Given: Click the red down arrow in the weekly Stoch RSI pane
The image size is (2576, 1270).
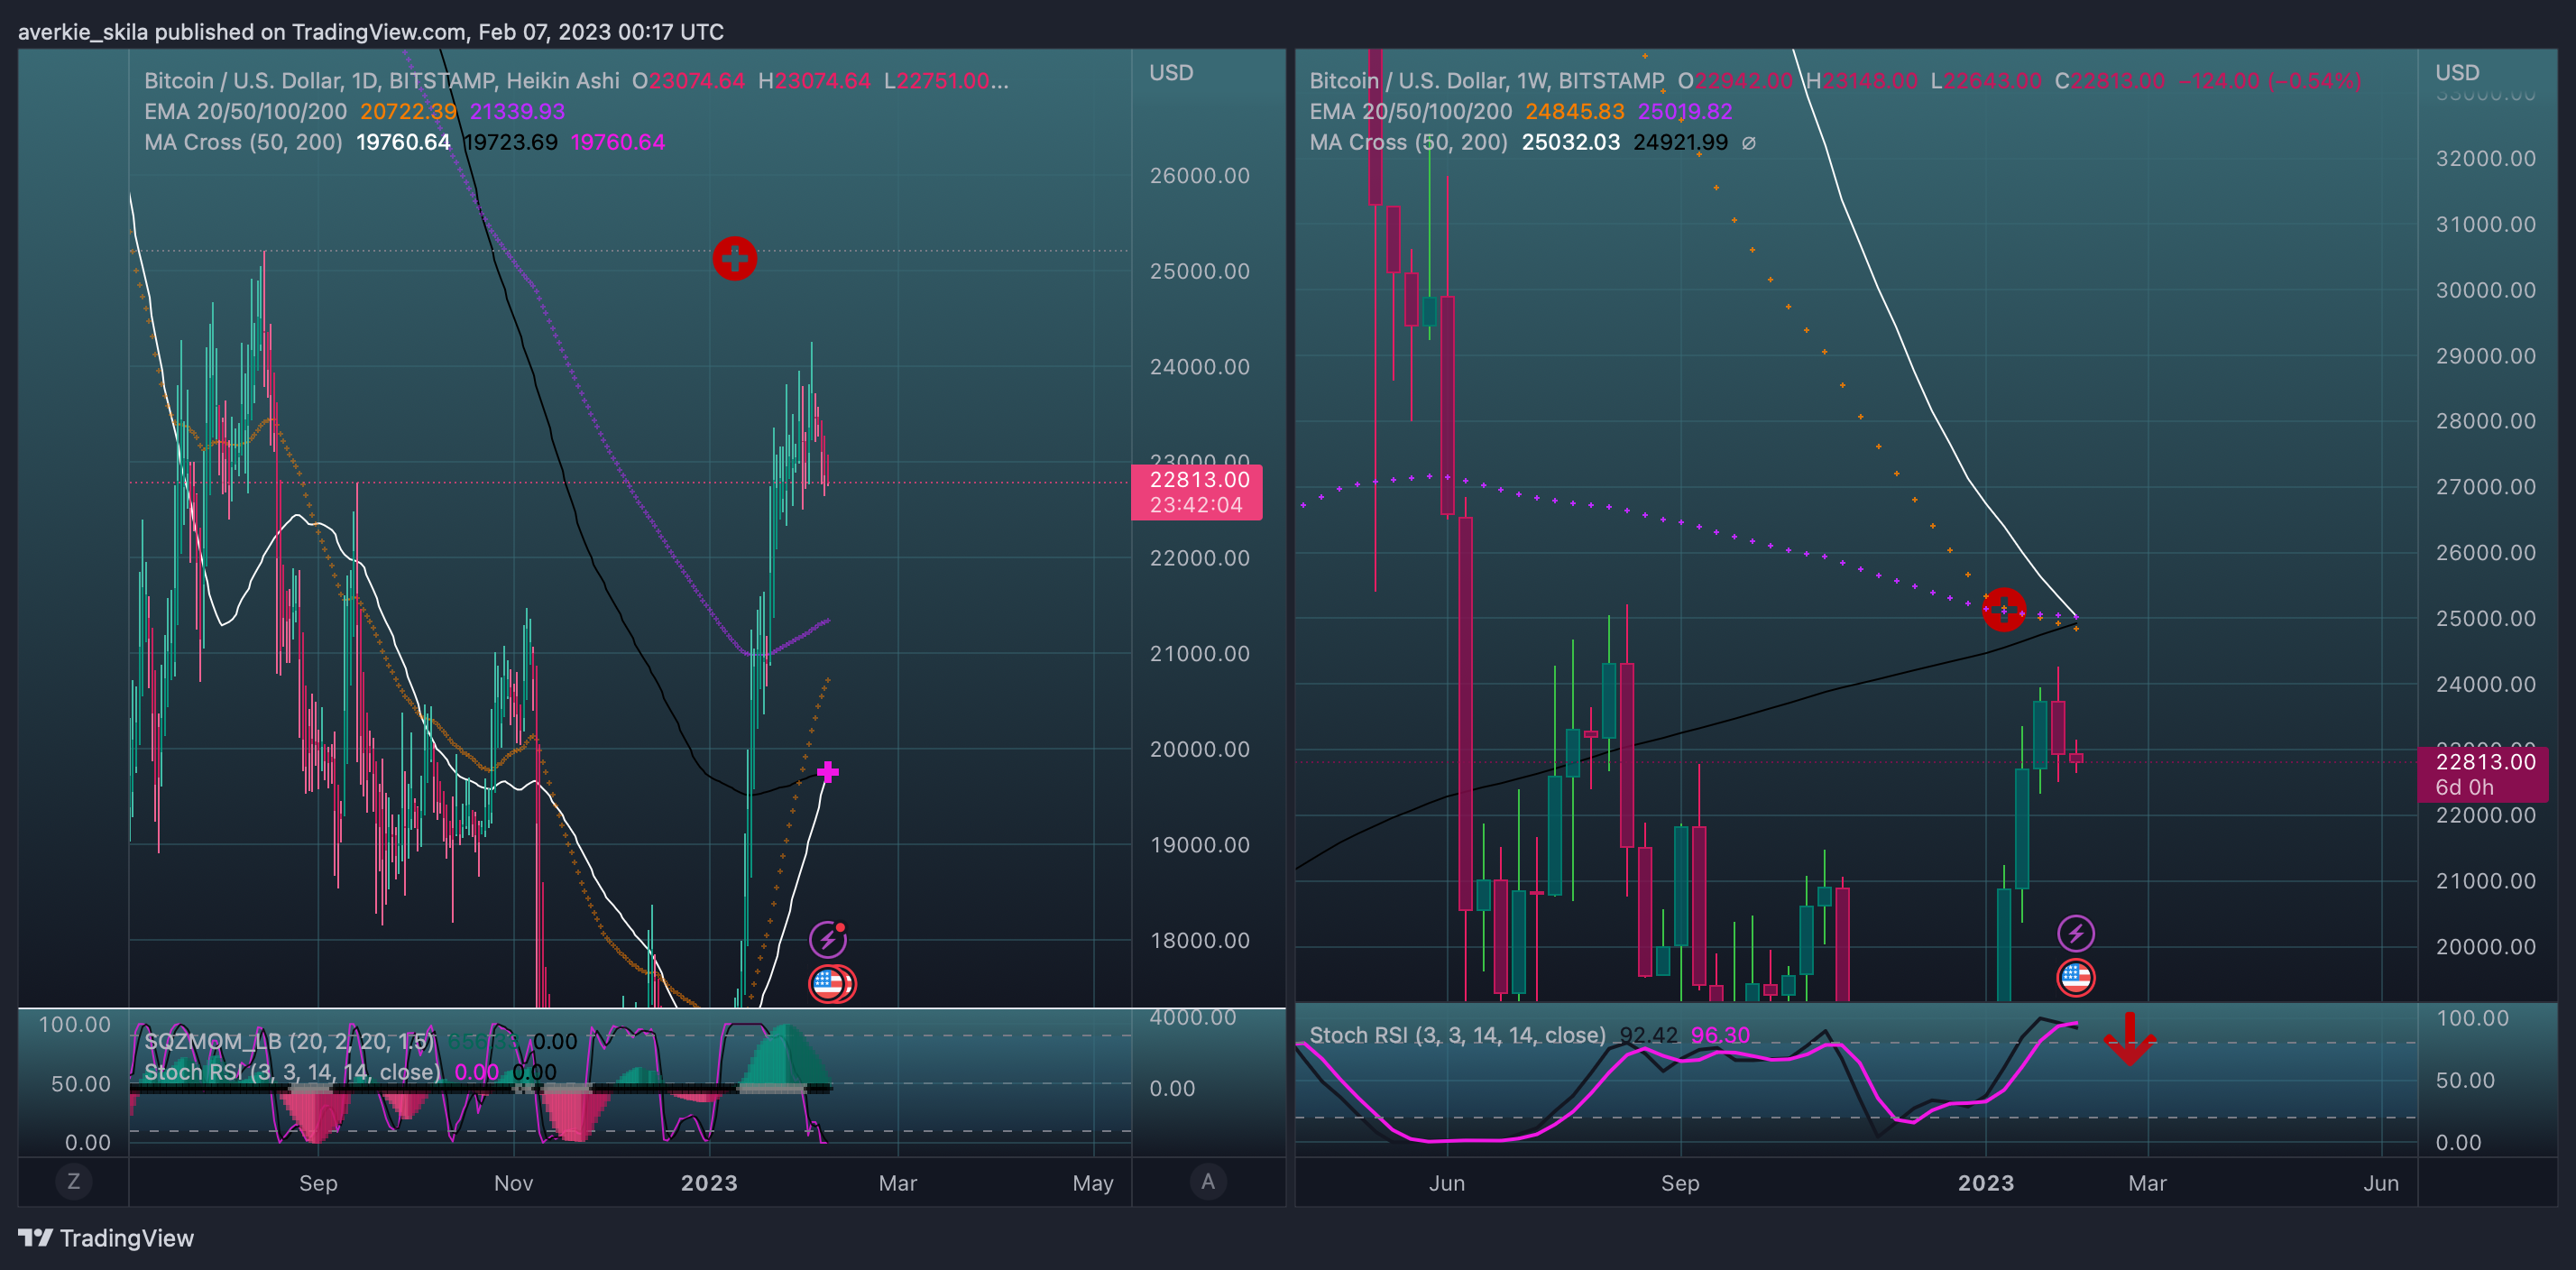Looking at the screenshot, I should pos(2129,1038).
